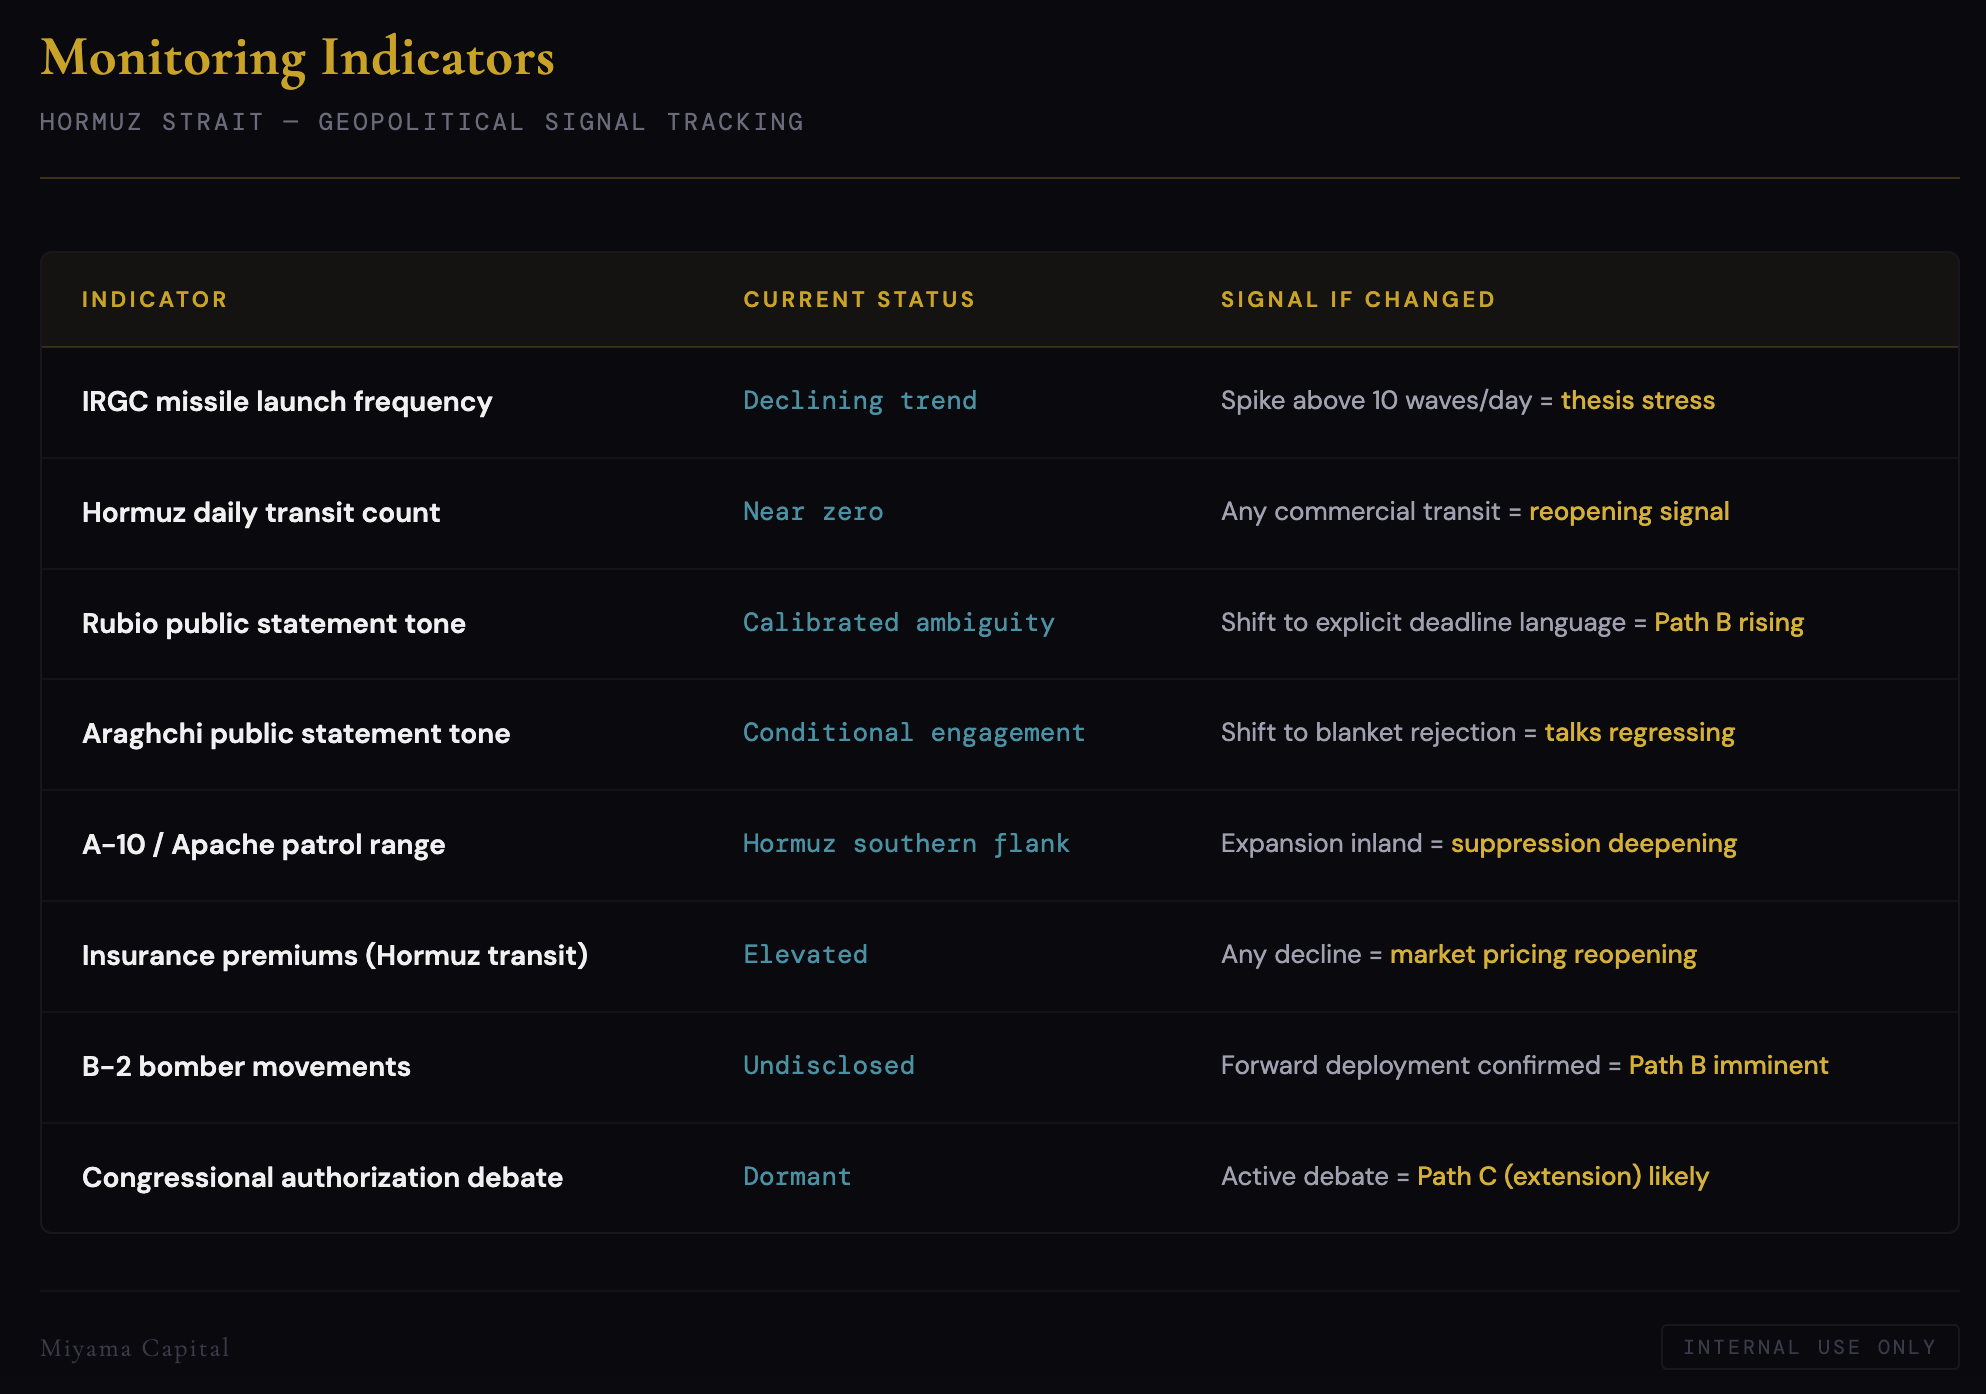Click the Calibrated ambiguity status
The image size is (1986, 1394).
(x=898, y=623)
